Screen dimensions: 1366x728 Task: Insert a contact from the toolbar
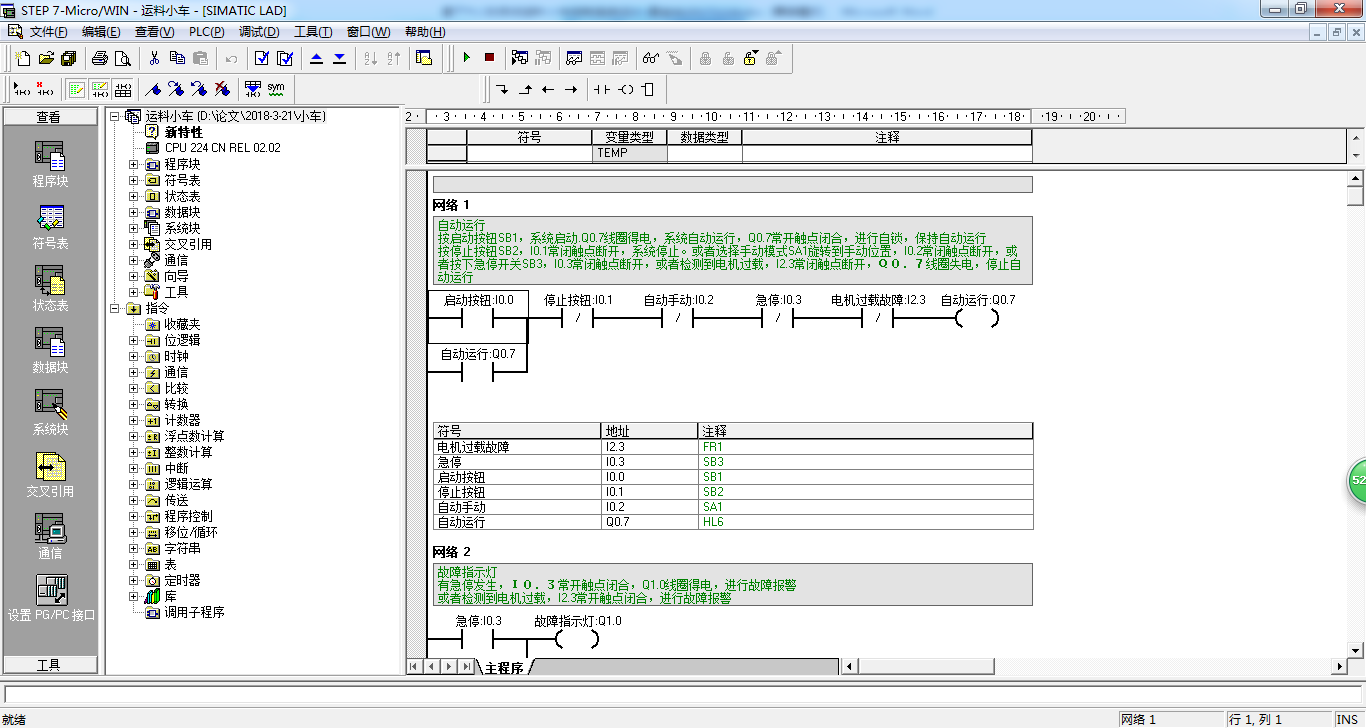[x=602, y=89]
